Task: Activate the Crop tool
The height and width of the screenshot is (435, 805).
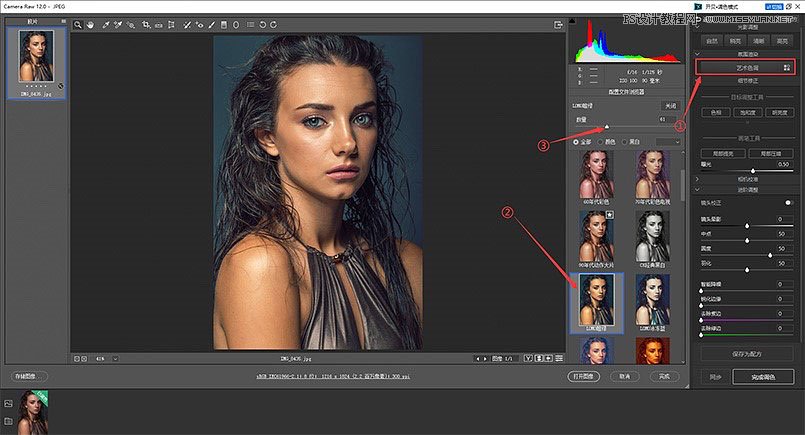Action: tap(146, 23)
